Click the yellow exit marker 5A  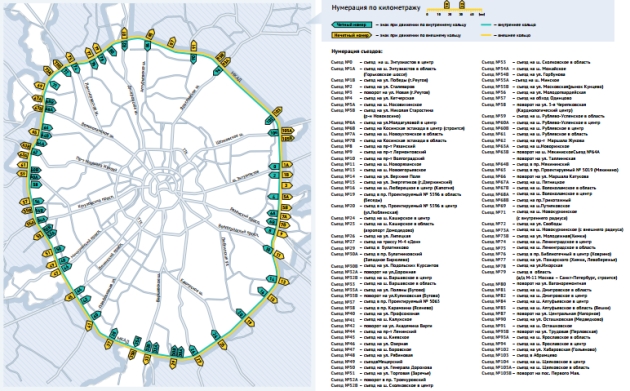pos(286,197)
